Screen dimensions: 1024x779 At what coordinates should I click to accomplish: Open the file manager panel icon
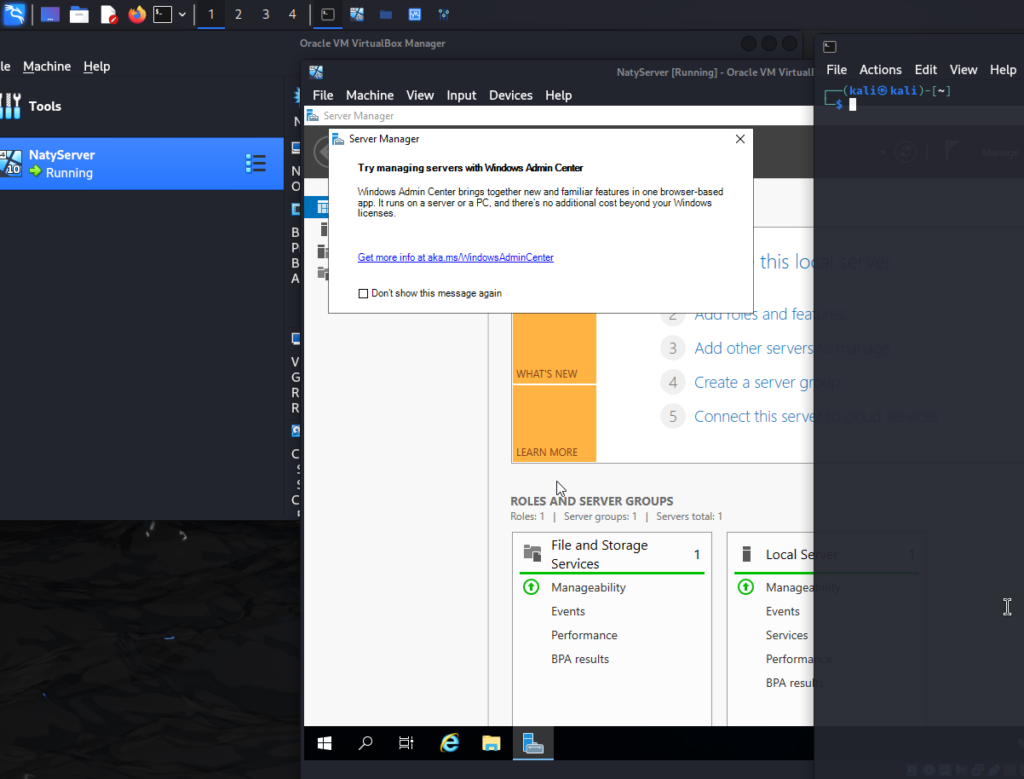pos(79,14)
